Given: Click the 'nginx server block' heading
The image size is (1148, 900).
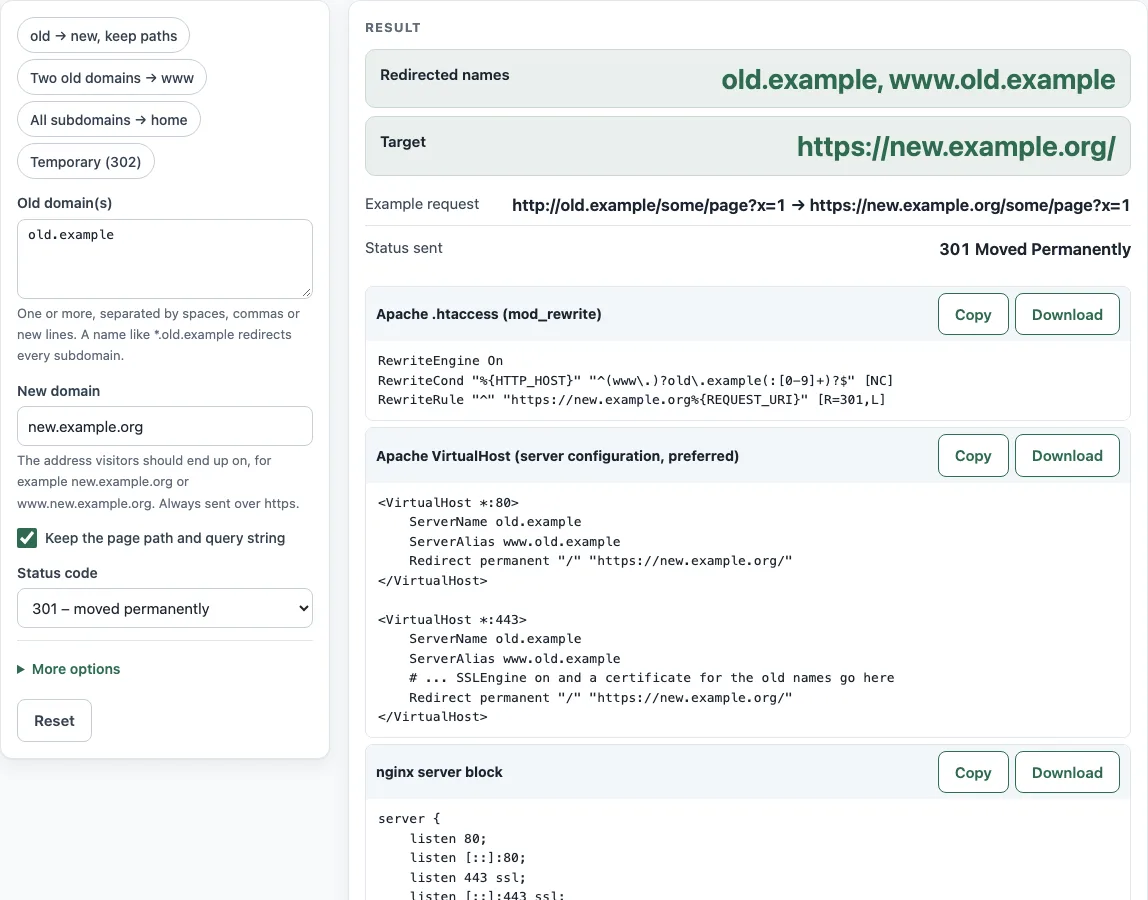Looking at the screenshot, I should (439, 772).
